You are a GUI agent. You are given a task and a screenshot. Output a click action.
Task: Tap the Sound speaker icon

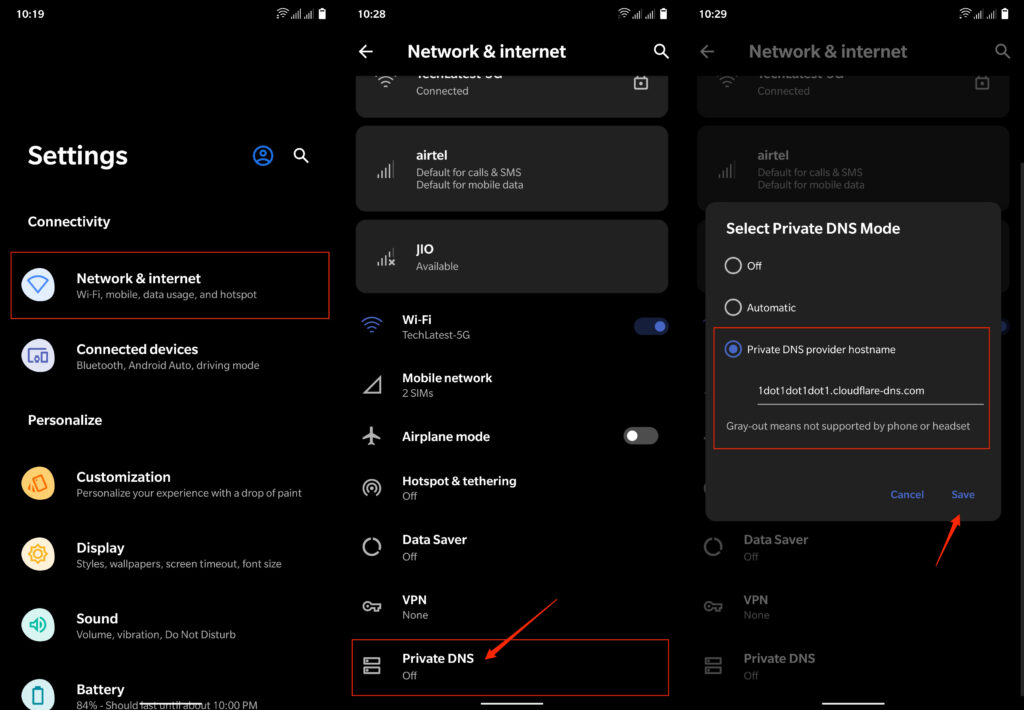[38, 625]
